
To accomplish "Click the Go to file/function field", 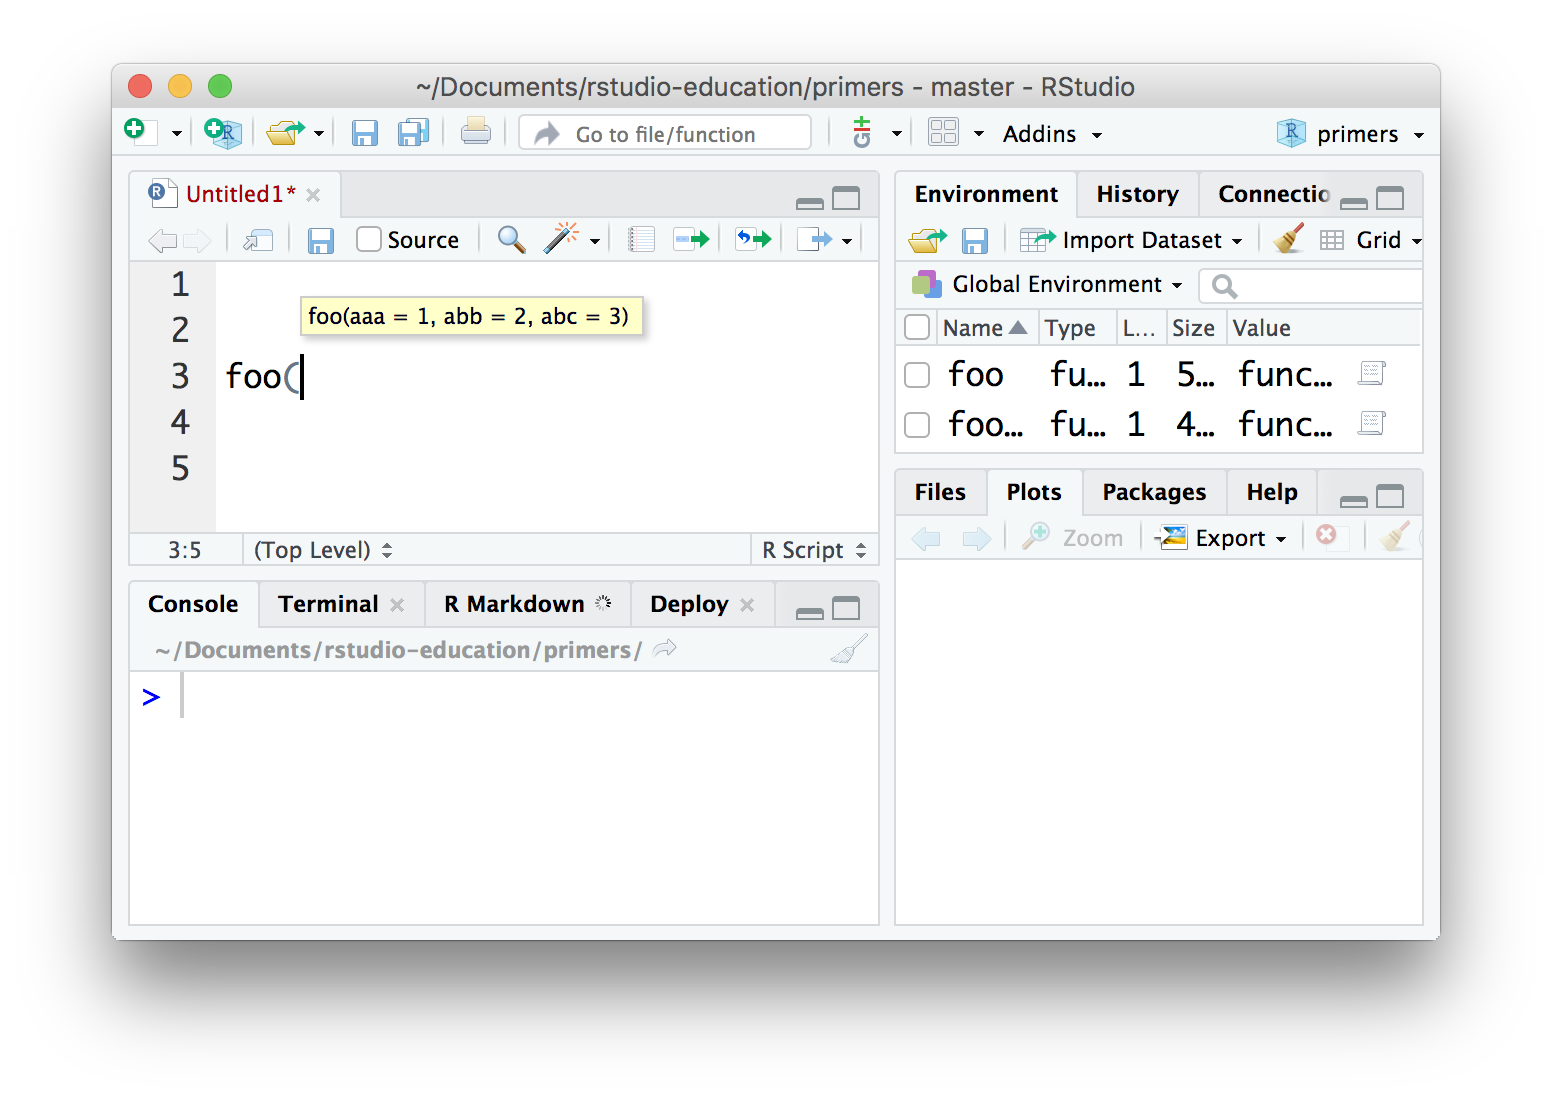I will 665,134.
